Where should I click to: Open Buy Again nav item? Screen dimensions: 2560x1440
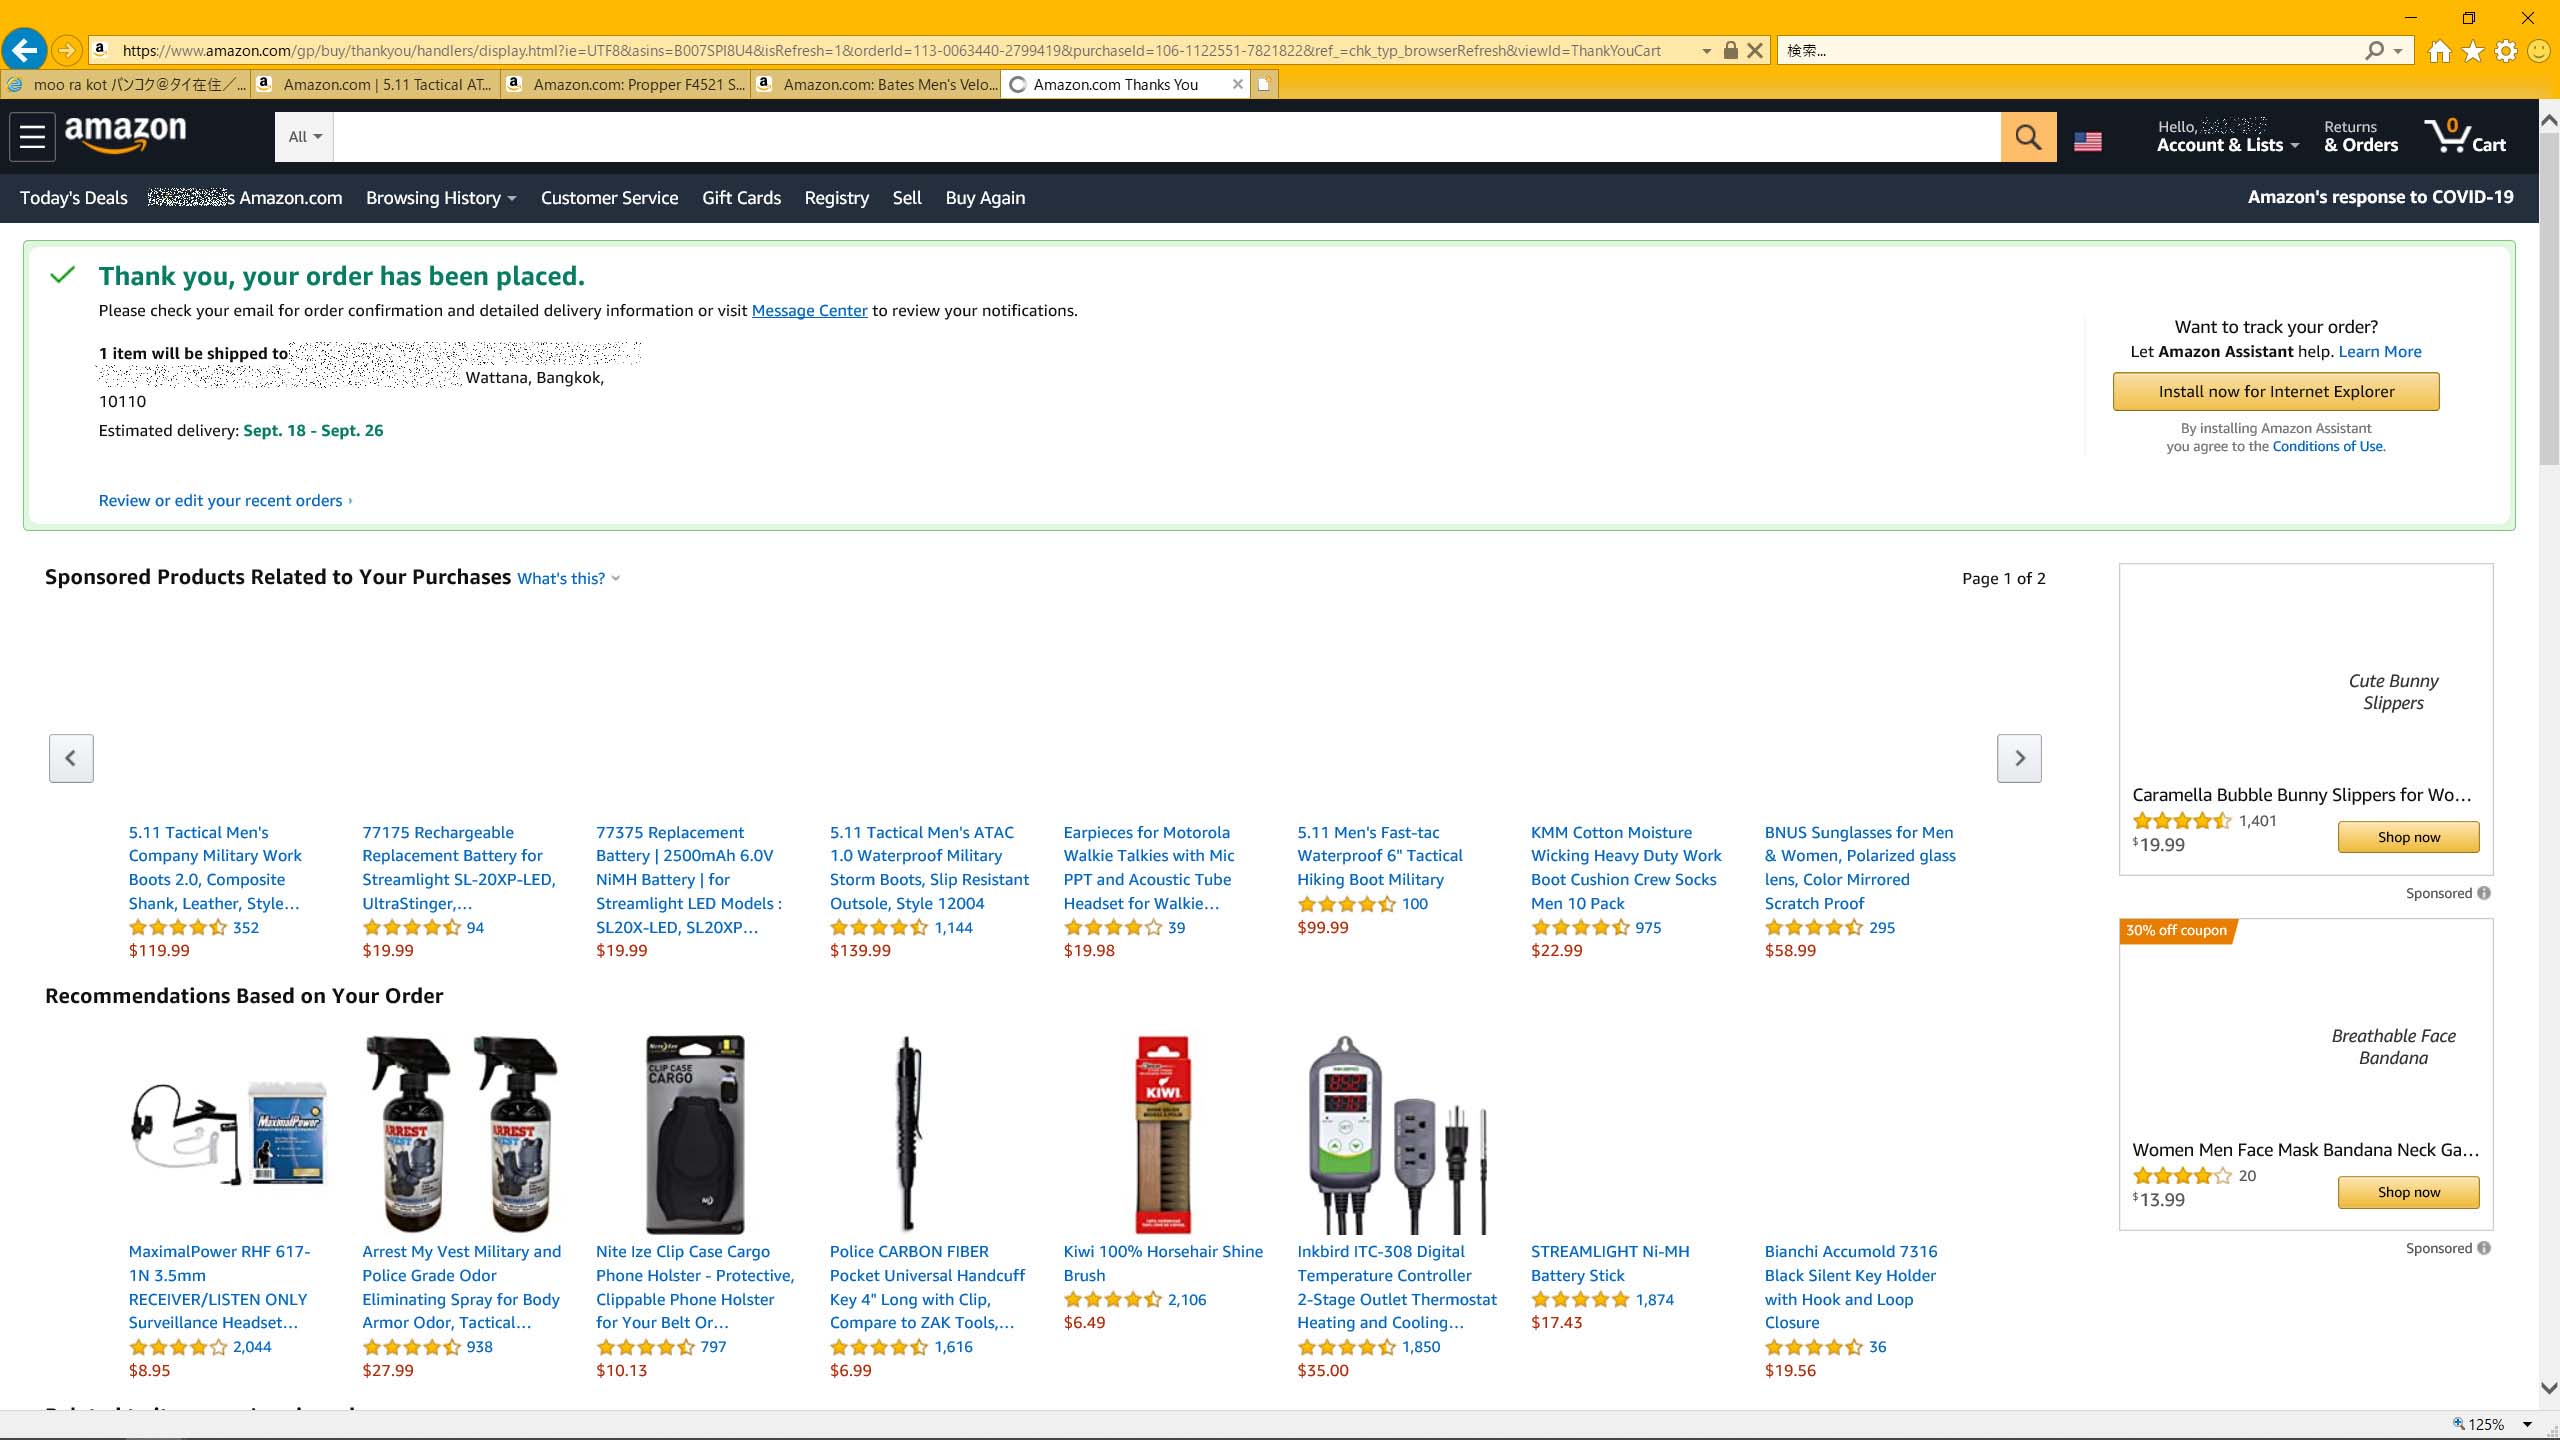[985, 198]
